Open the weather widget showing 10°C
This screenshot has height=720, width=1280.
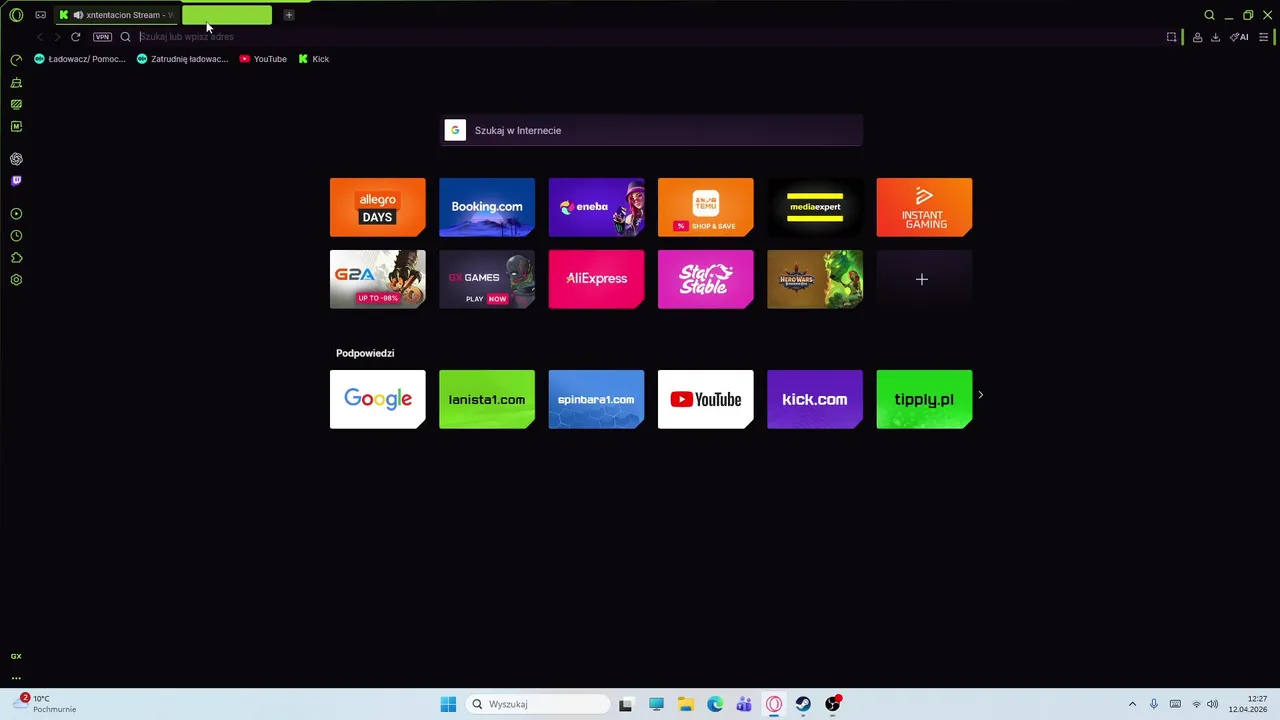(45, 704)
